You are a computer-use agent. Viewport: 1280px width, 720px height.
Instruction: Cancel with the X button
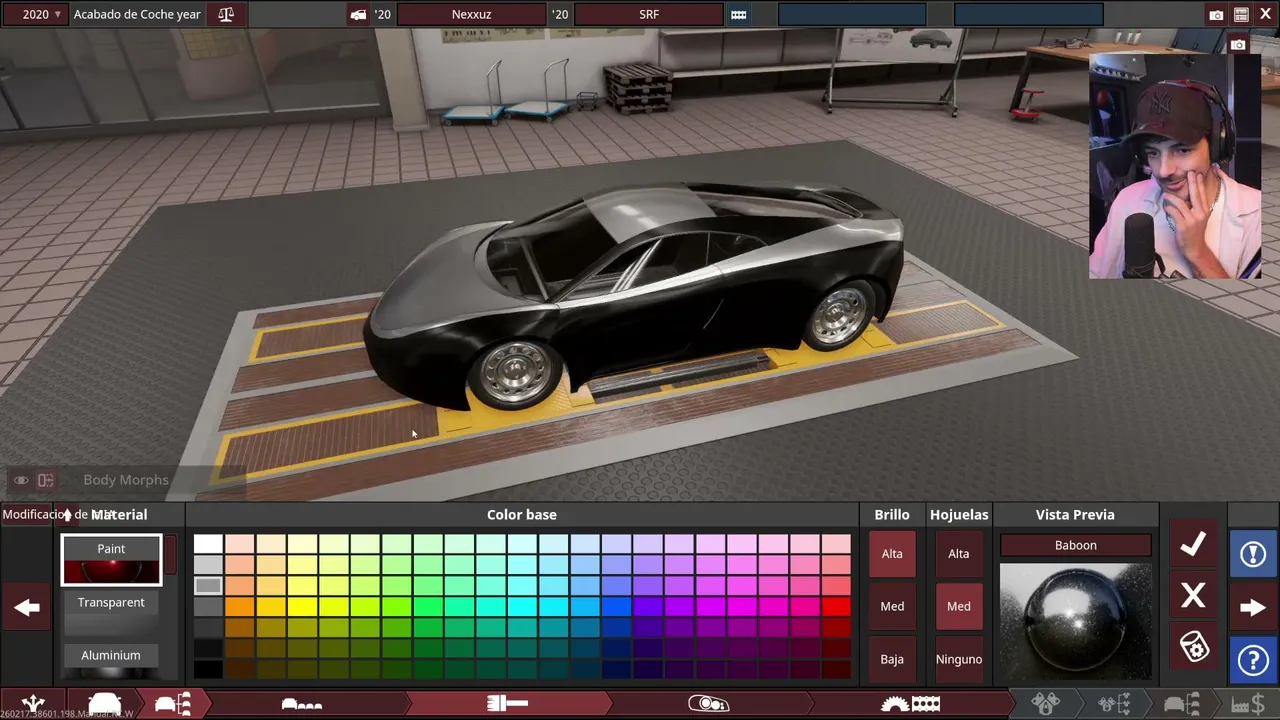click(x=1193, y=596)
